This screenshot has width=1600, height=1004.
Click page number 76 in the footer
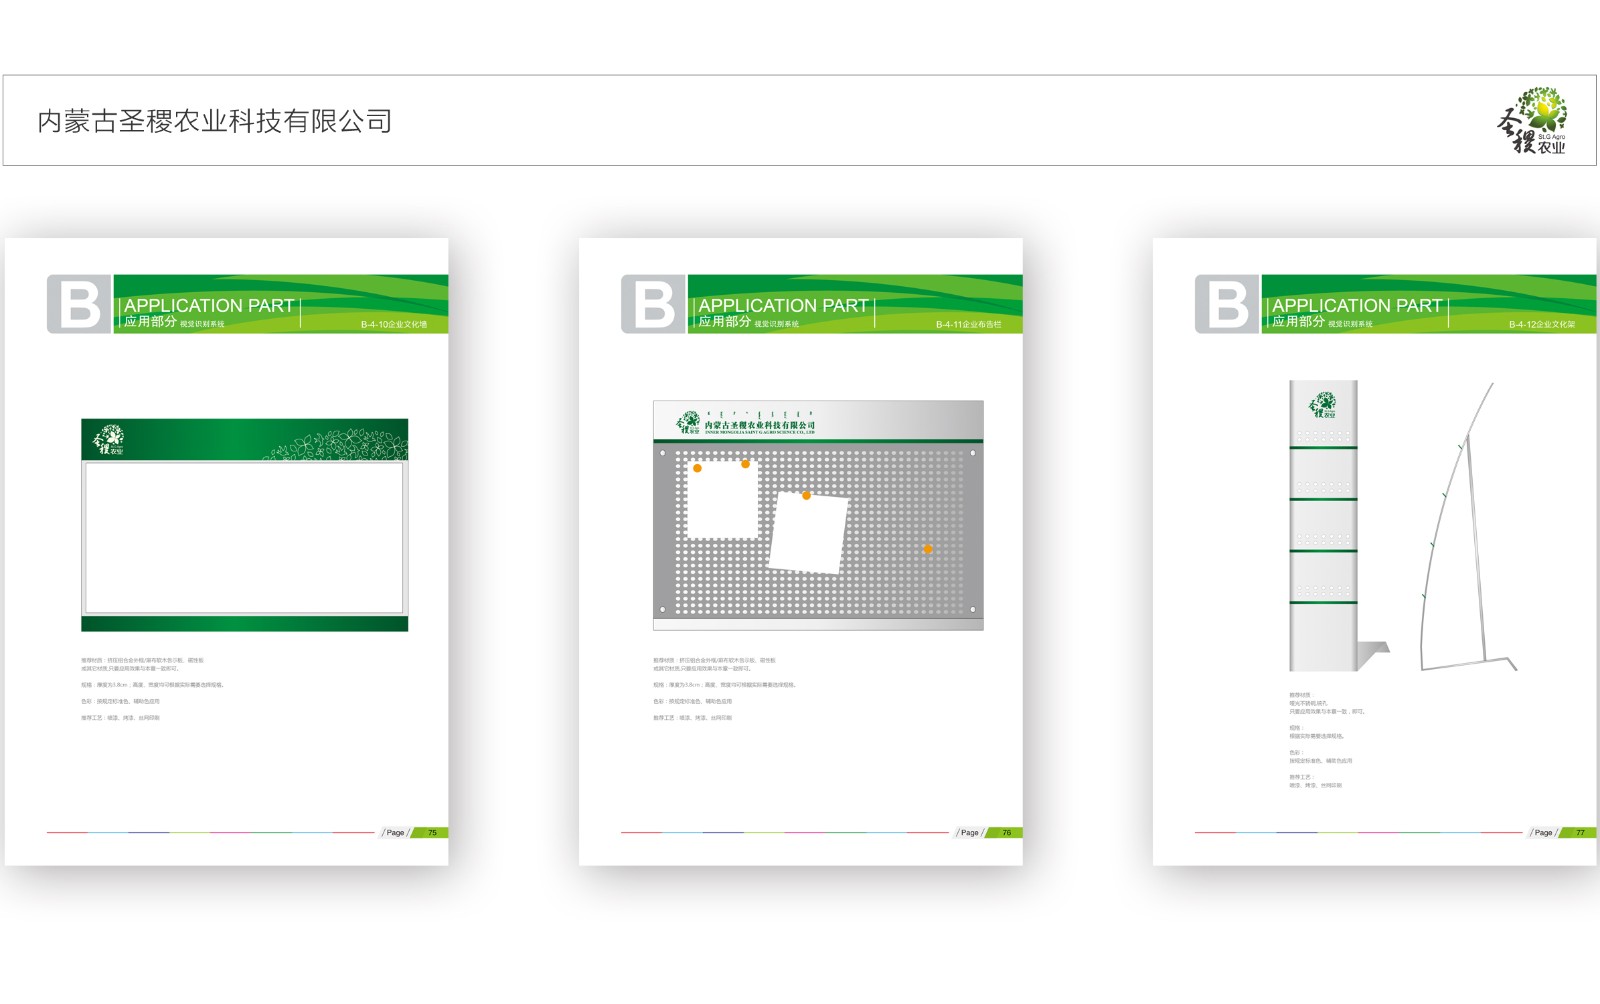tap(1006, 832)
